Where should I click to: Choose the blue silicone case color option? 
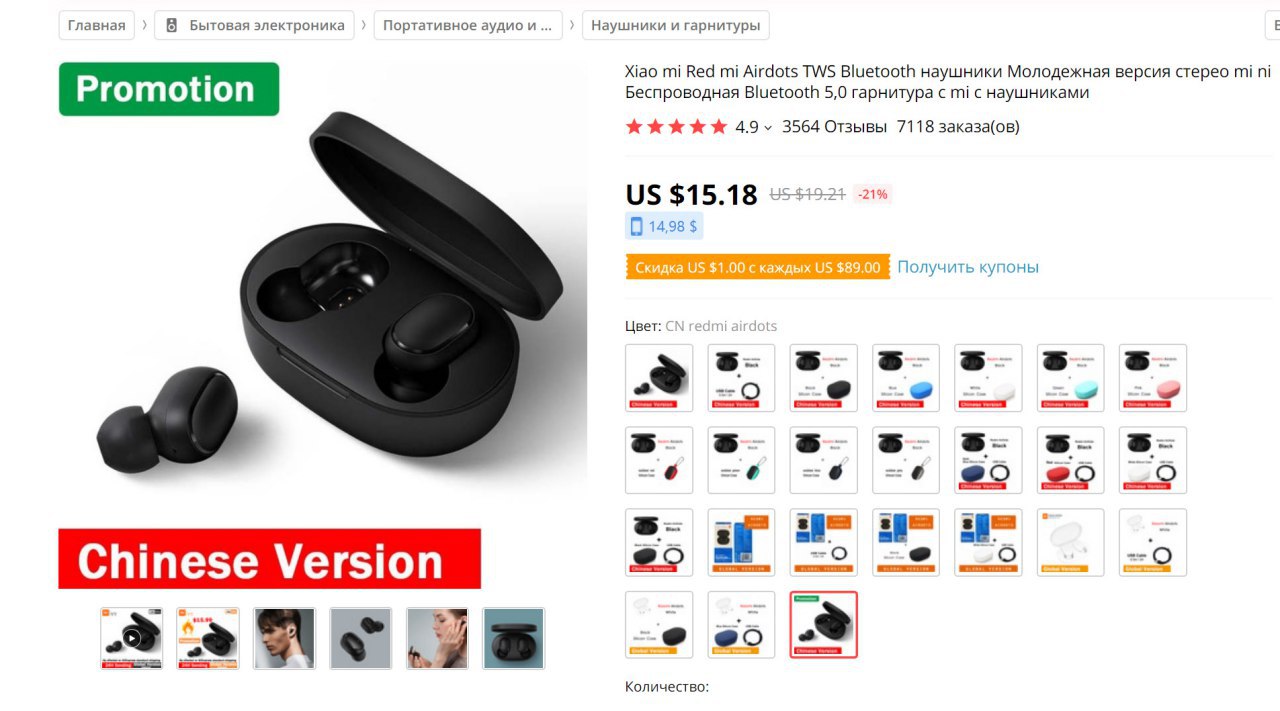click(906, 378)
